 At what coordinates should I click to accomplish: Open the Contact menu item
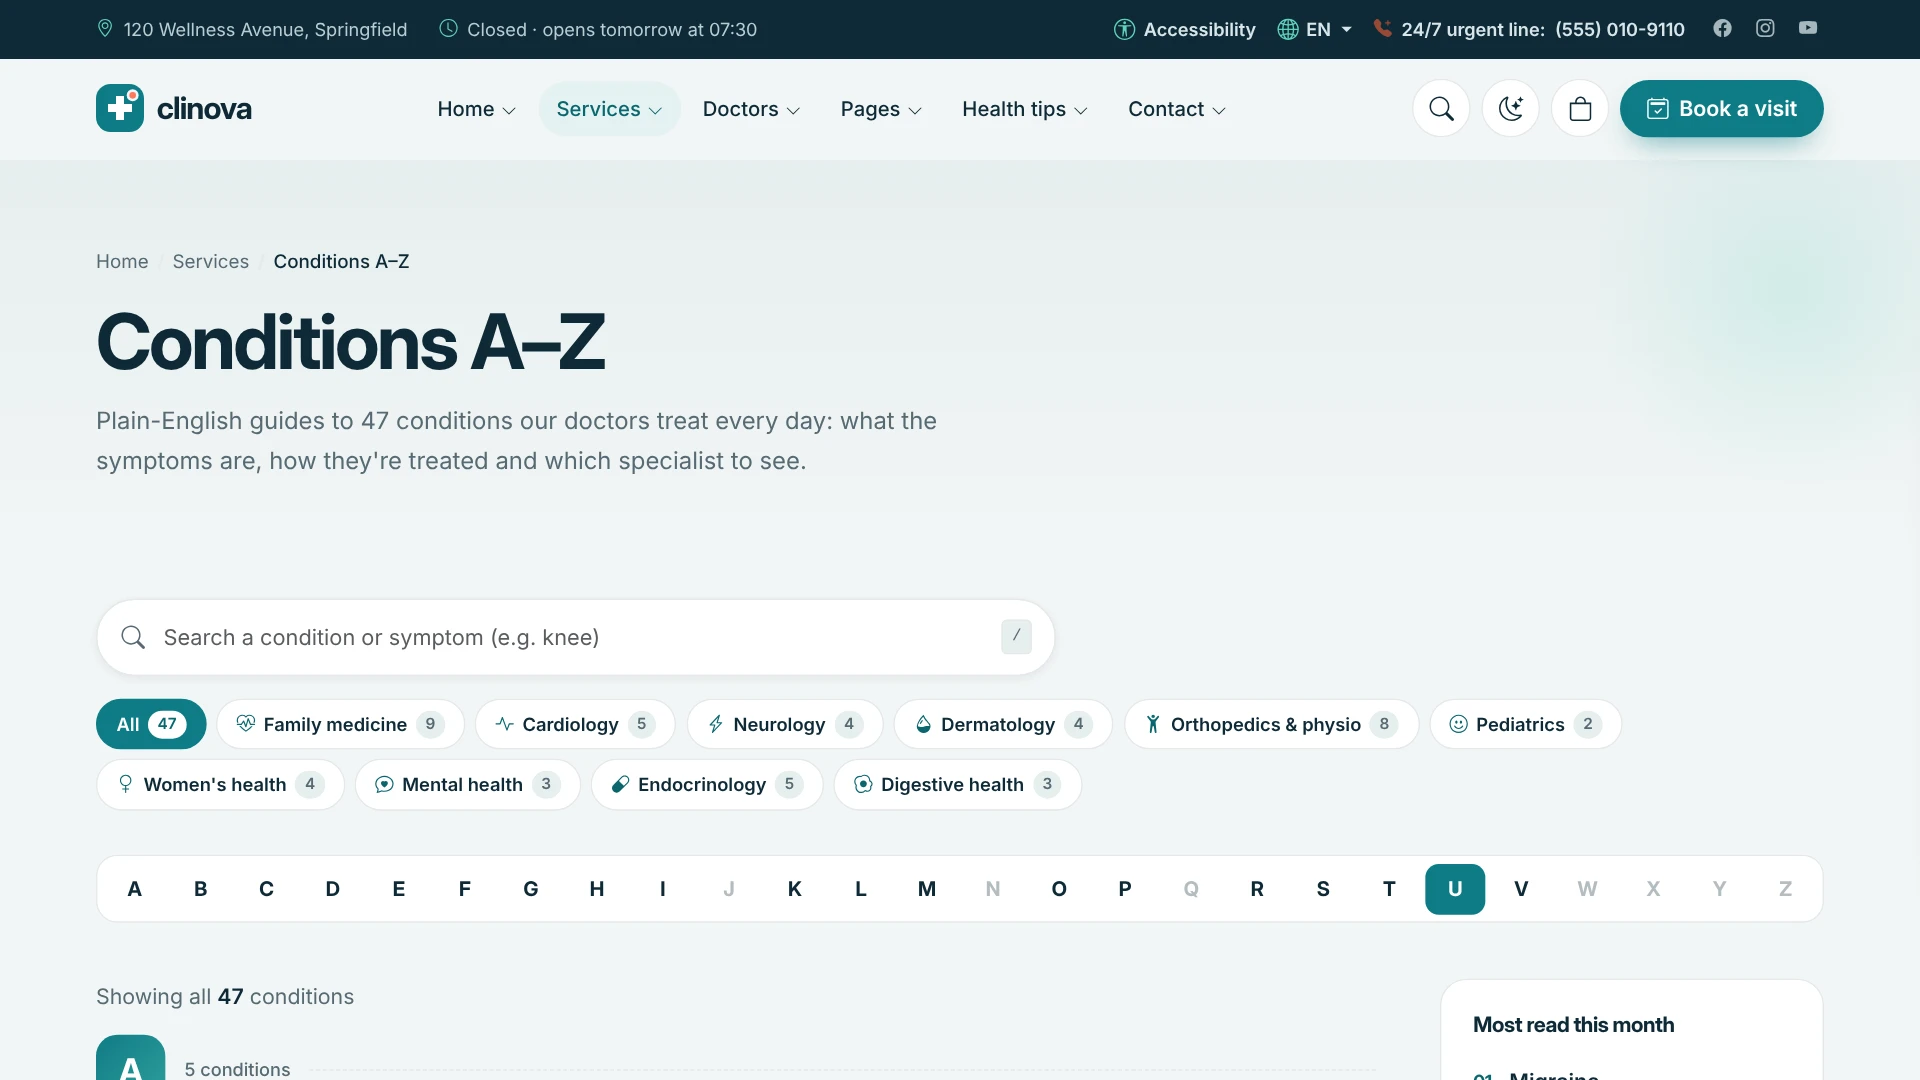click(x=1176, y=109)
